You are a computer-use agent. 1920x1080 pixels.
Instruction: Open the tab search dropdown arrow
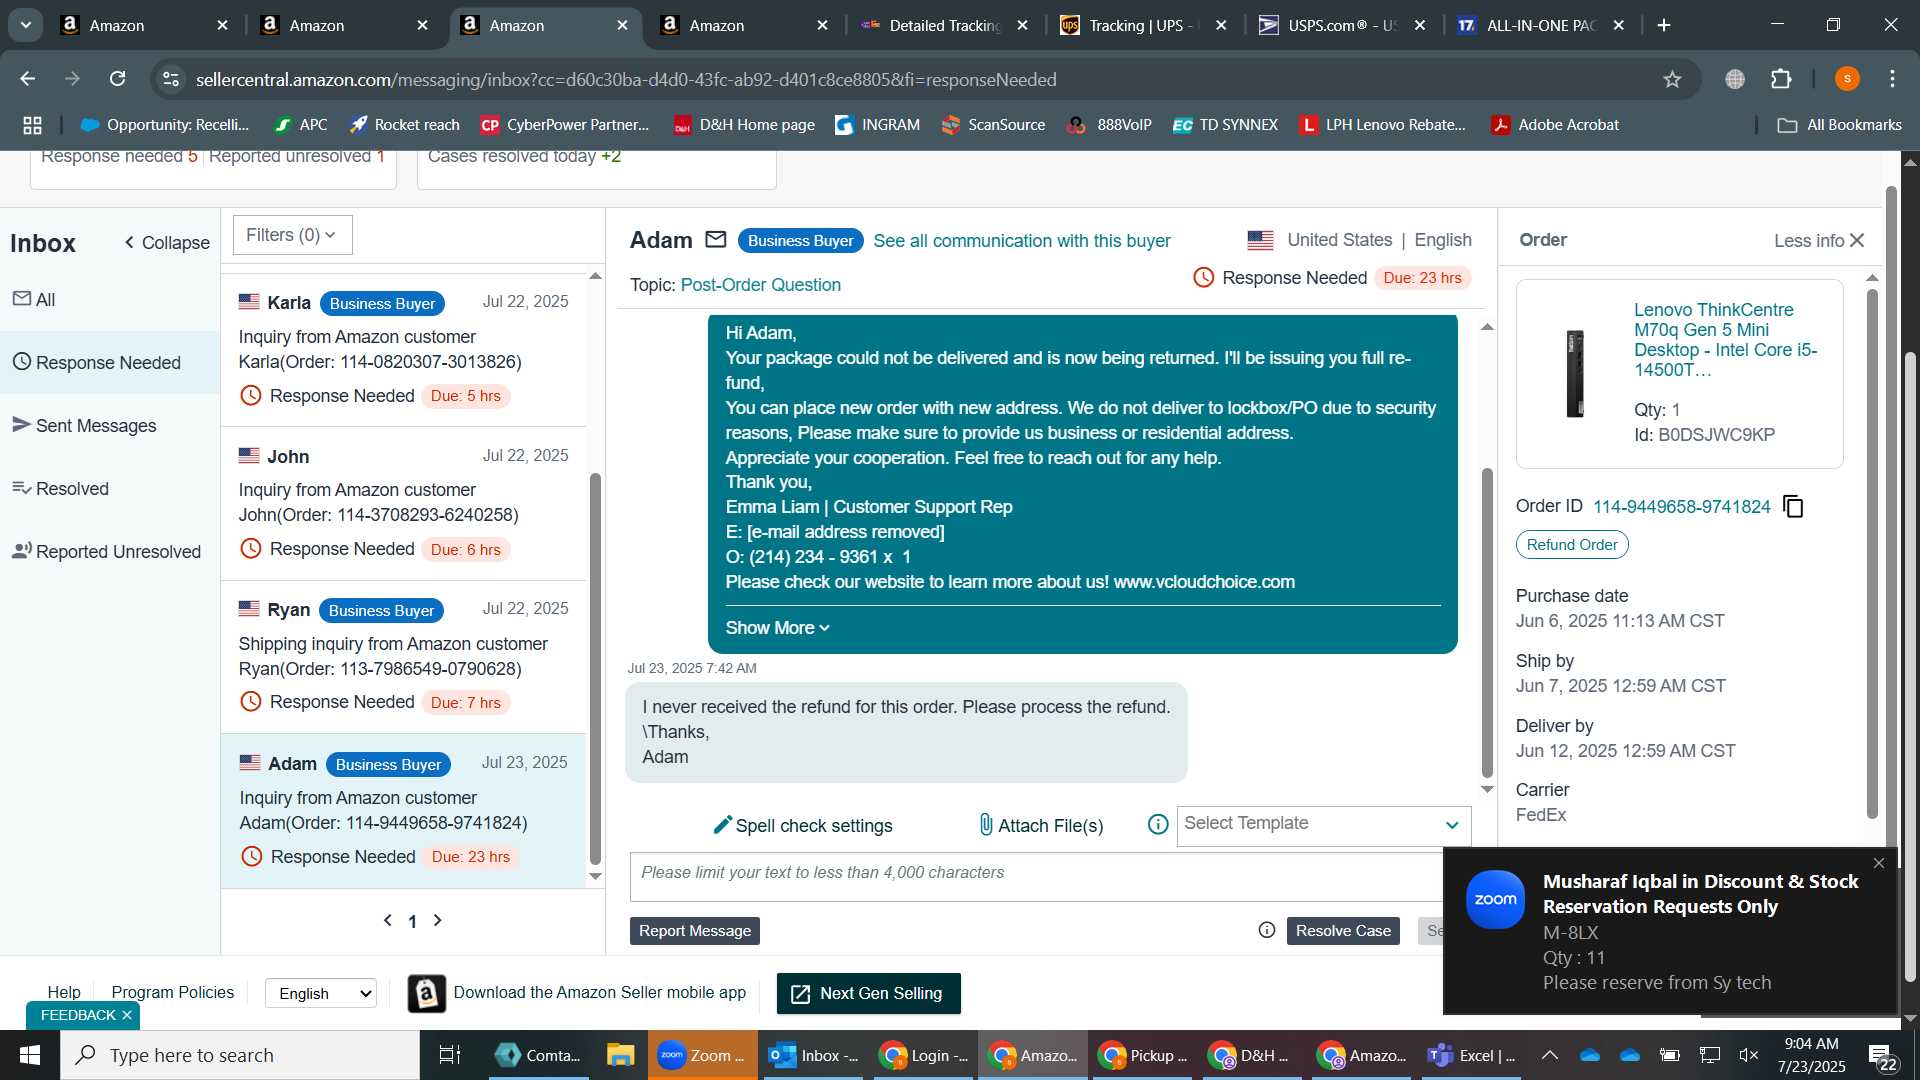tap(25, 25)
